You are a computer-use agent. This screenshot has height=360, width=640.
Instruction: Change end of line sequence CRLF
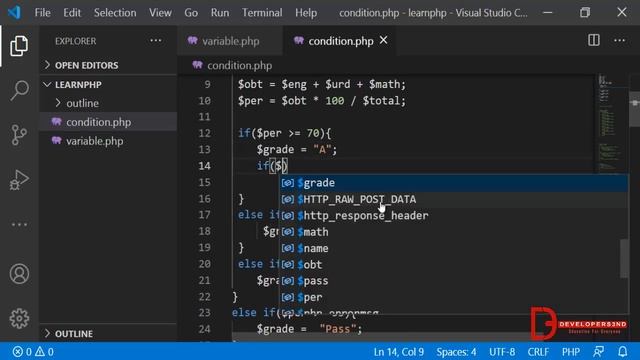click(538, 351)
